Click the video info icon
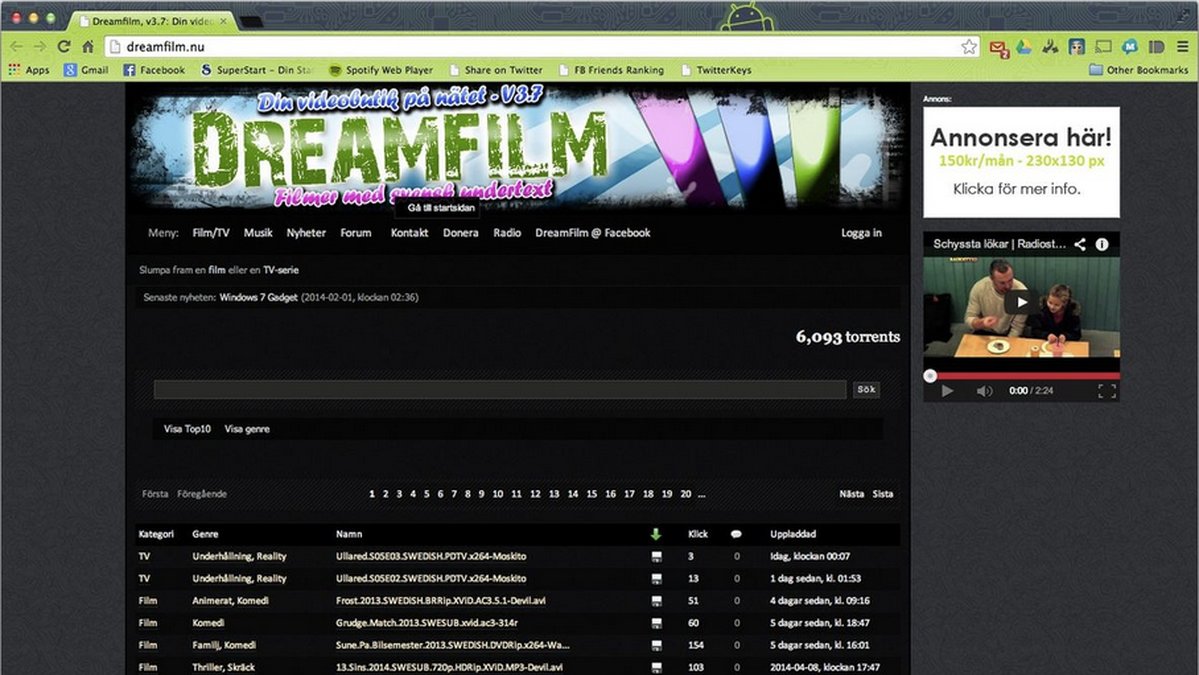The width and height of the screenshot is (1199, 675). click(x=1102, y=244)
